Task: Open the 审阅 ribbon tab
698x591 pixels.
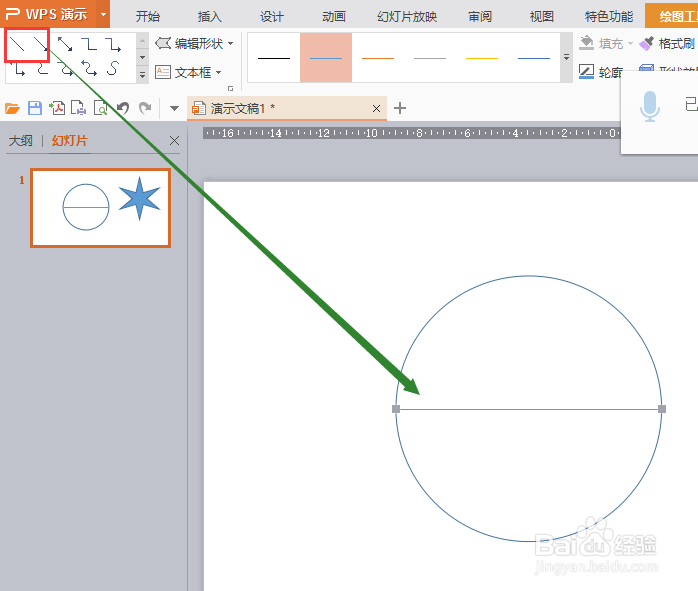Action: pos(480,16)
